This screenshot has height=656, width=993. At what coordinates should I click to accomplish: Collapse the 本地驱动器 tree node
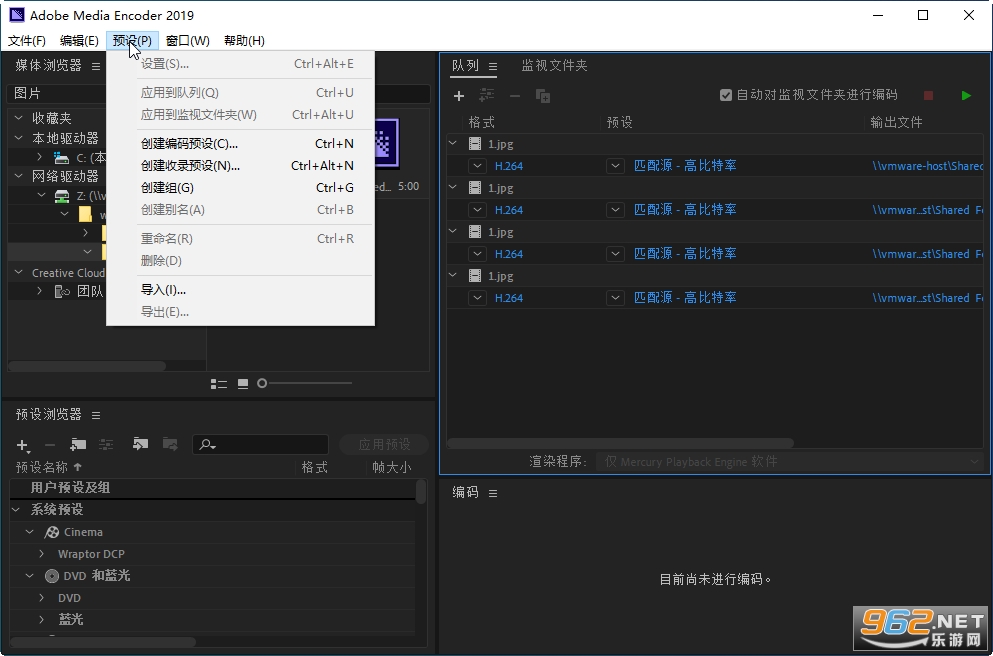pos(18,137)
